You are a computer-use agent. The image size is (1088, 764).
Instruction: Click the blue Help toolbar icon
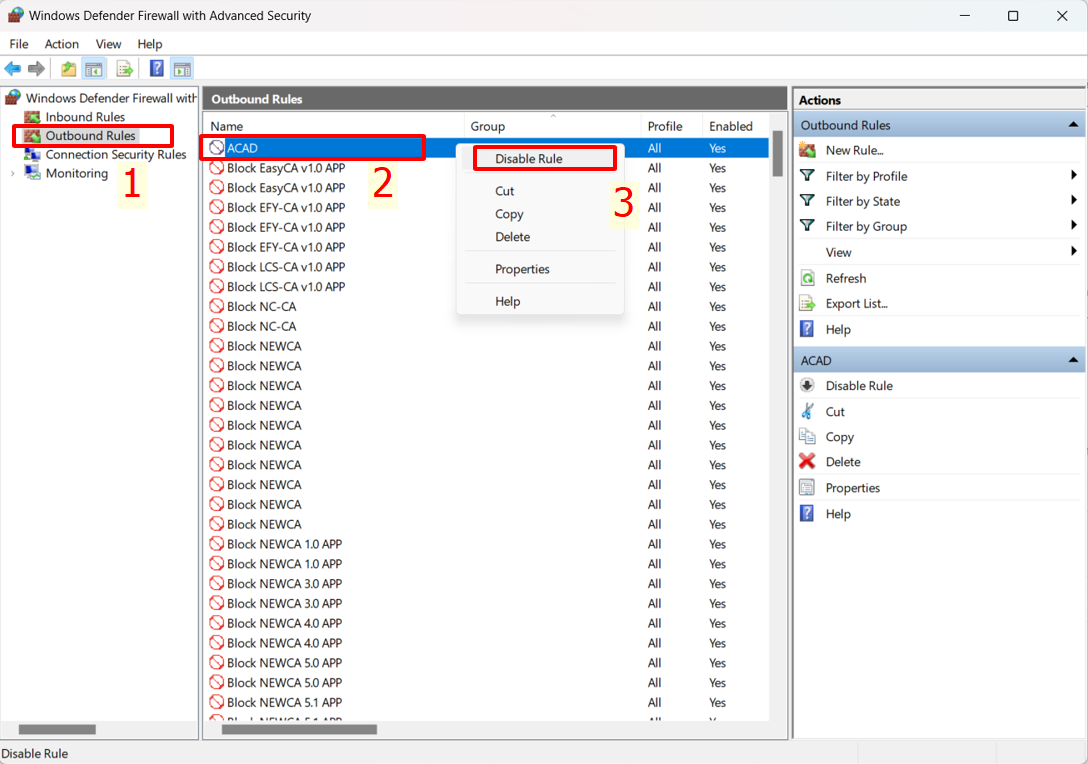pyautogui.click(x=158, y=69)
